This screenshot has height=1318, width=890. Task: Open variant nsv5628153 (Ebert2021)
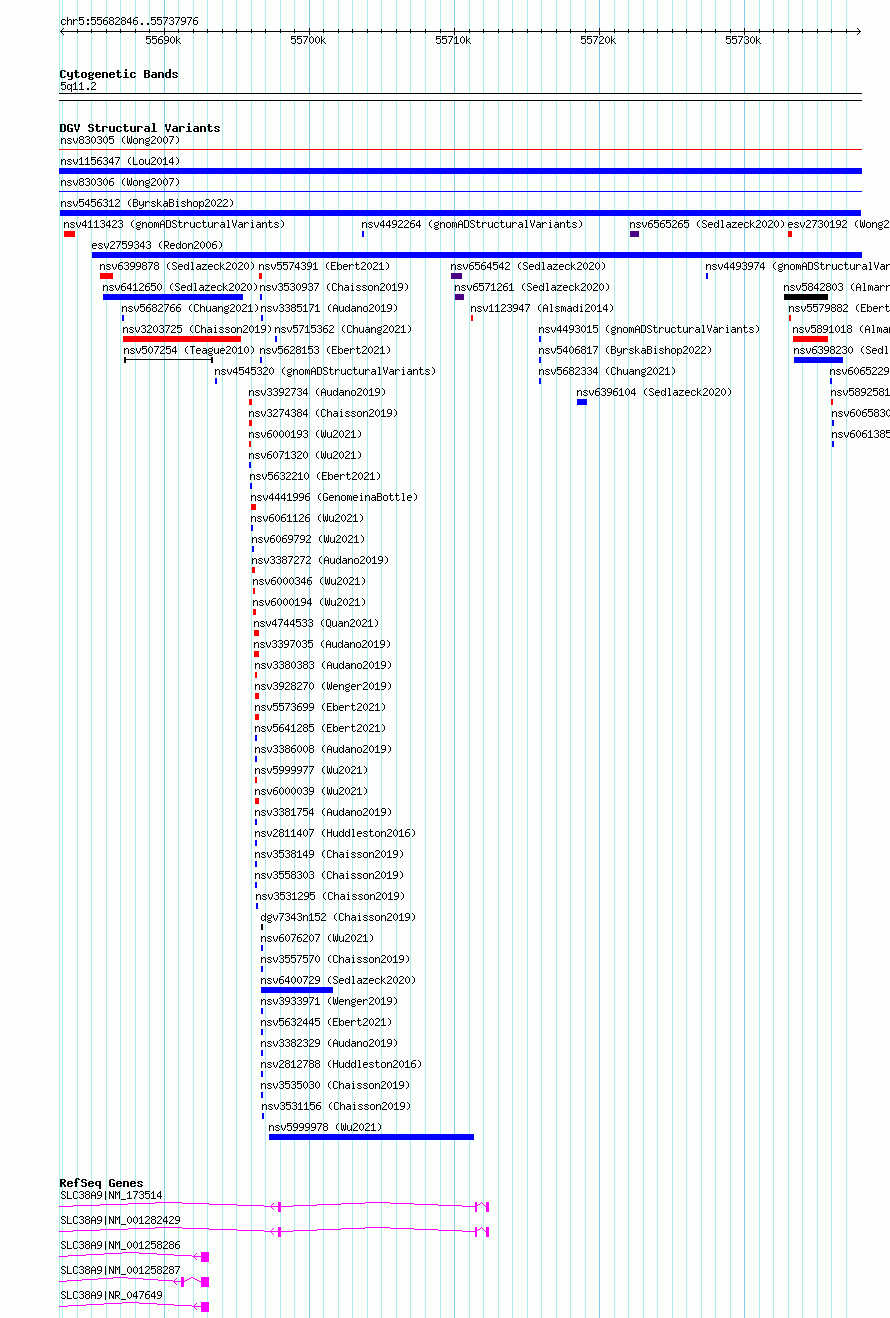coord(325,350)
